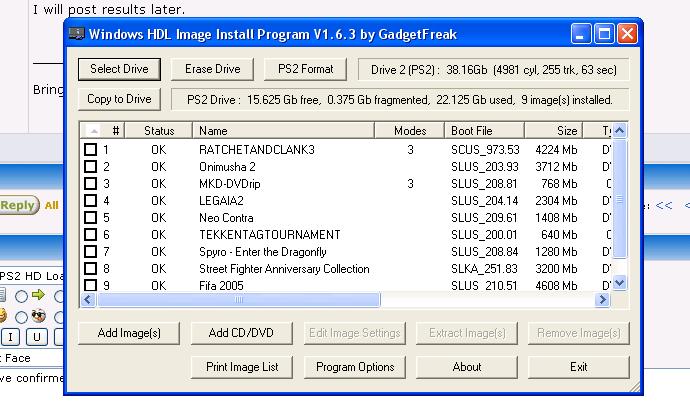Click the size value 768 Mb
The image size is (690, 409).
[559, 184]
